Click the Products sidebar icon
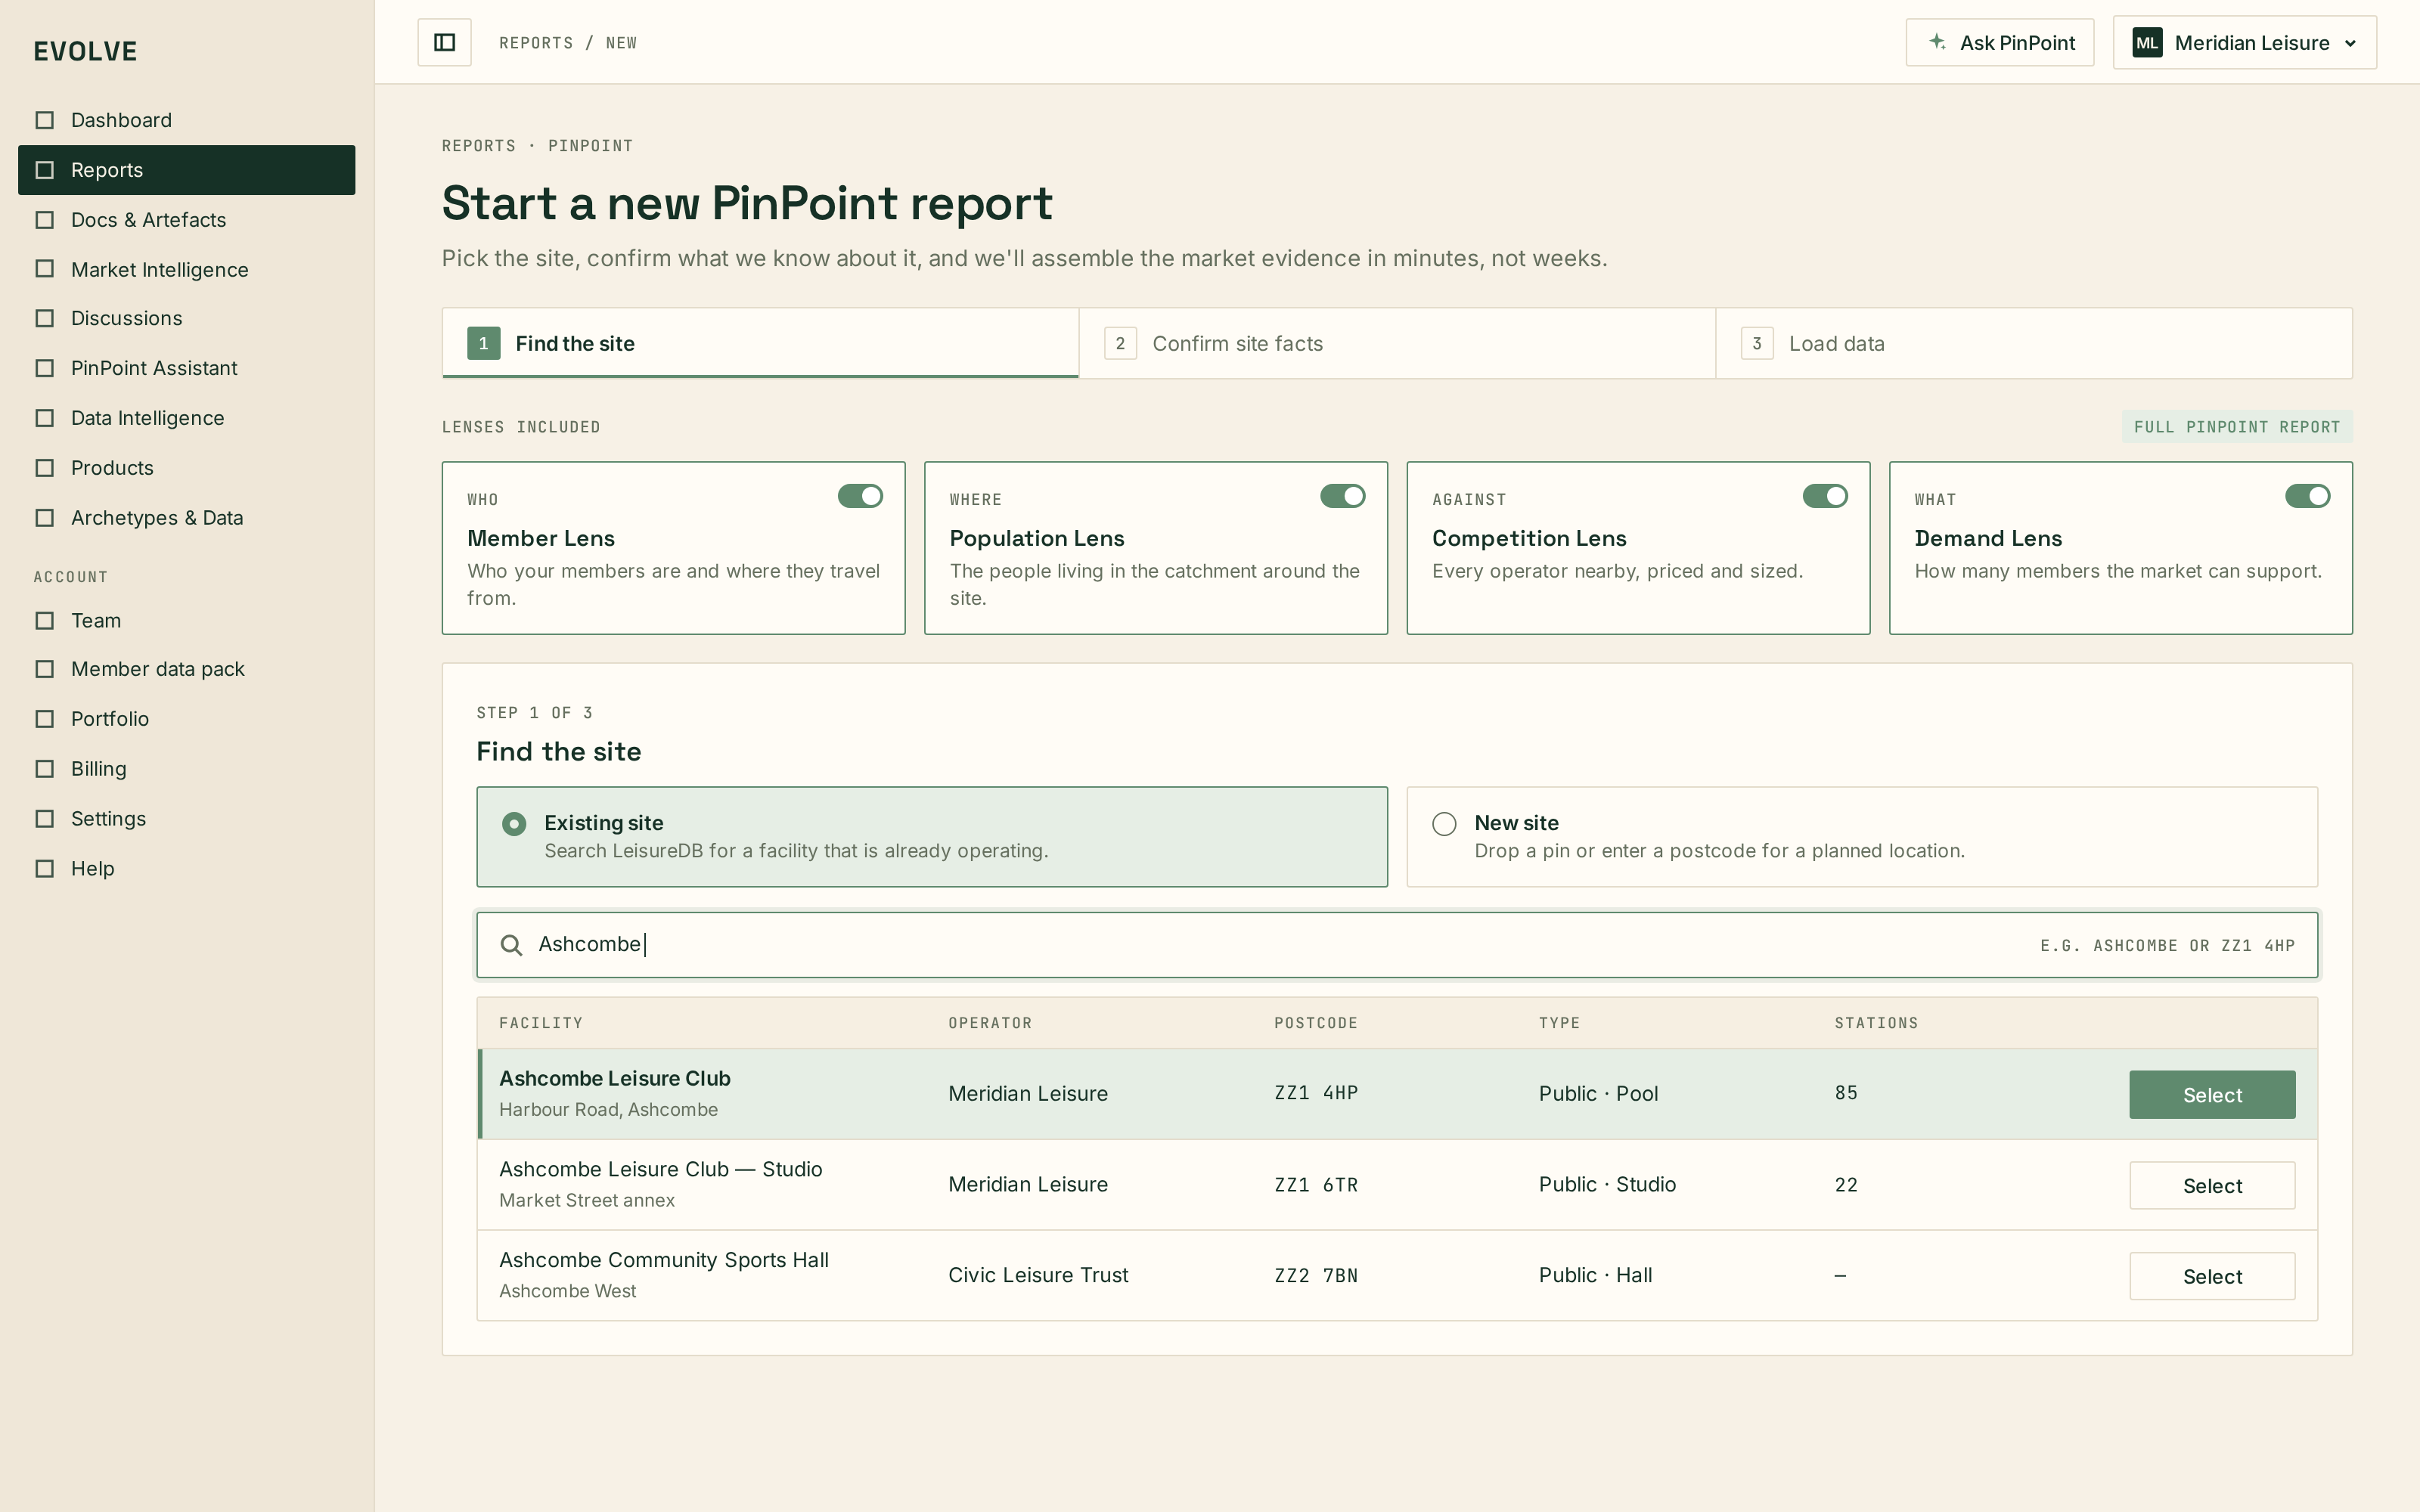Image resolution: width=2420 pixels, height=1512 pixels. (44, 468)
